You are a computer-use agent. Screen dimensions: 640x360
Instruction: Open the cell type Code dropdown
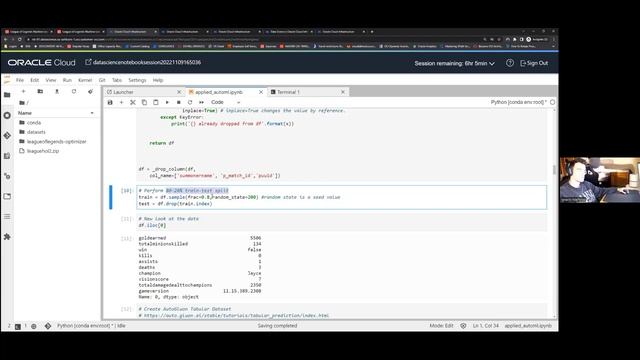pyautogui.click(x=225, y=102)
